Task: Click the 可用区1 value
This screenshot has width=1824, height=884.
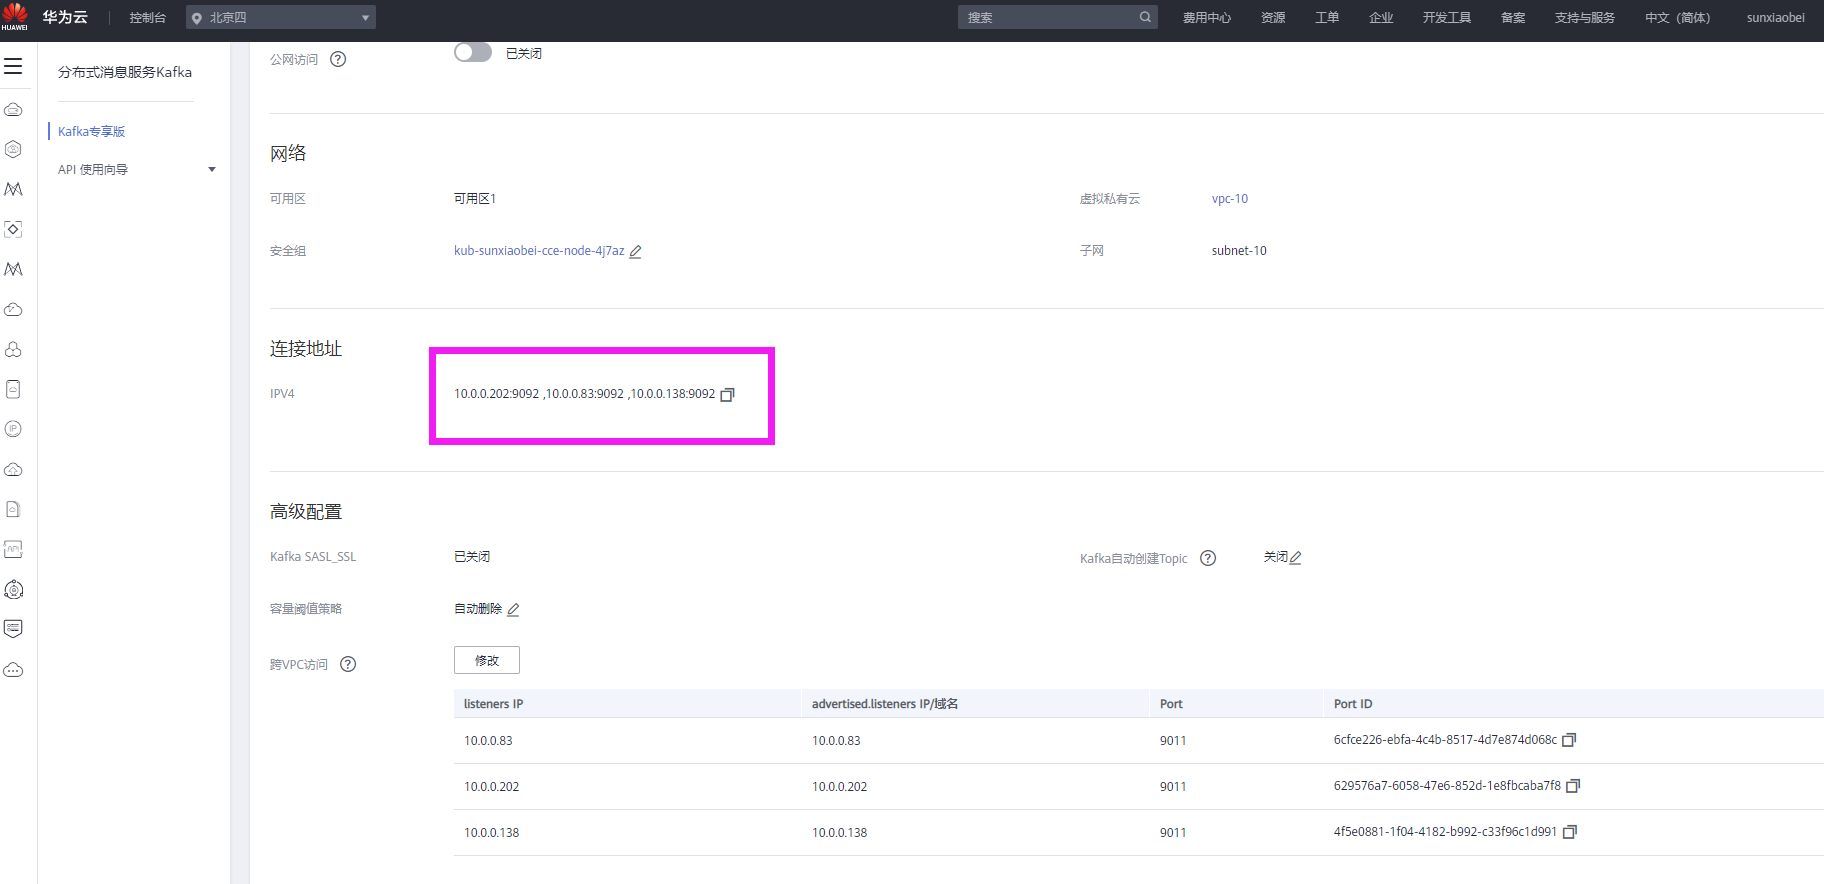Action: point(475,199)
